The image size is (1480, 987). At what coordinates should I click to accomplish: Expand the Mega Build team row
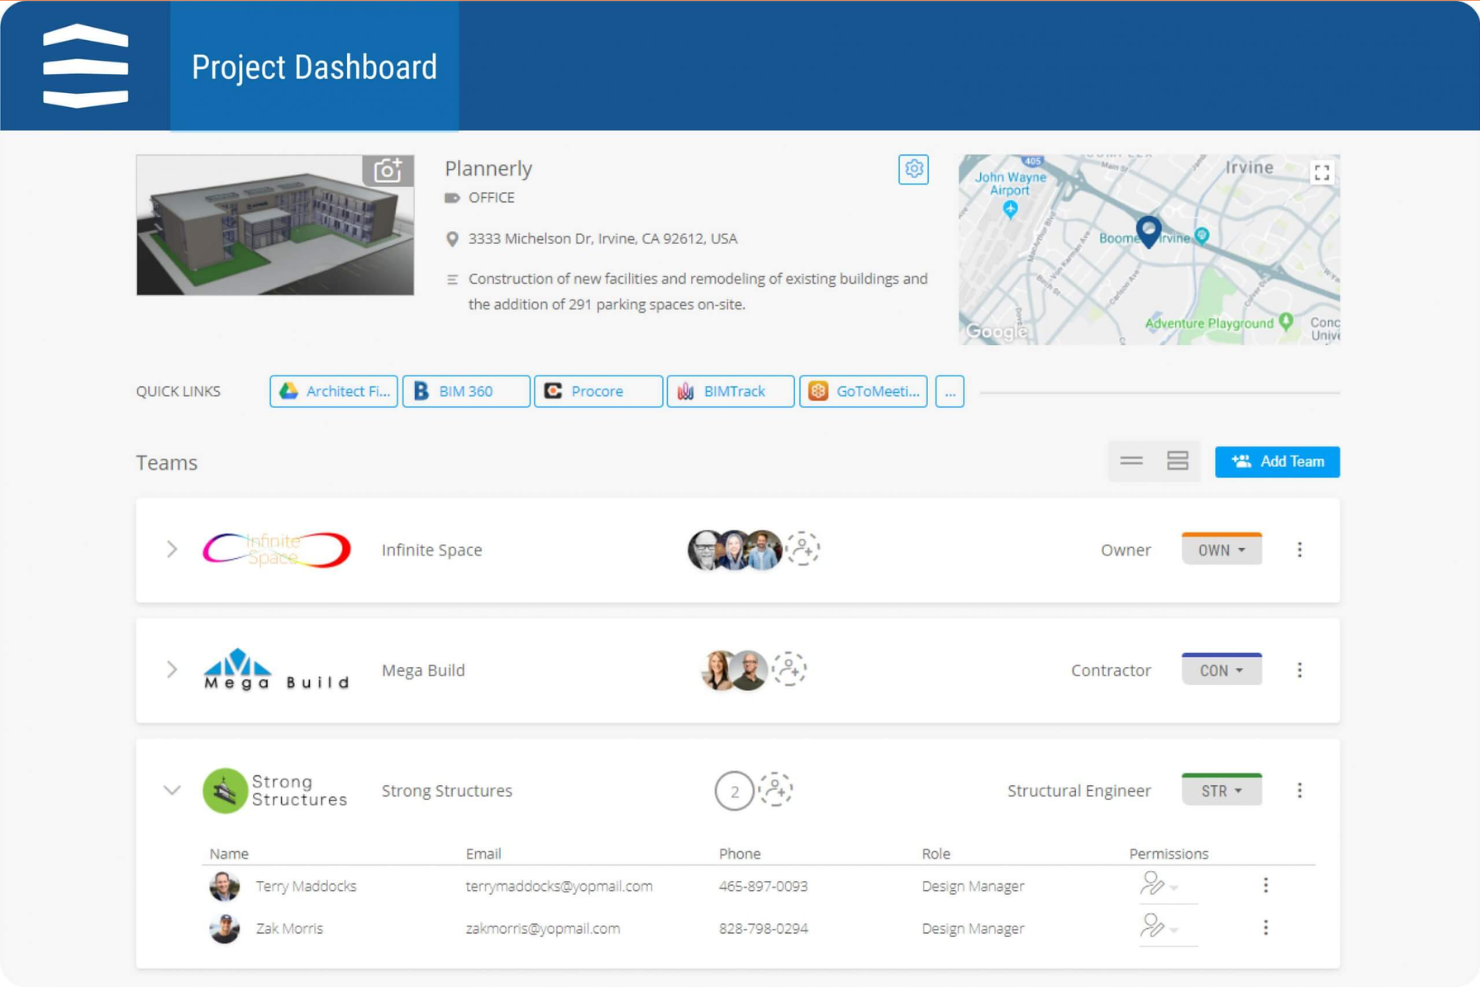pyautogui.click(x=172, y=670)
